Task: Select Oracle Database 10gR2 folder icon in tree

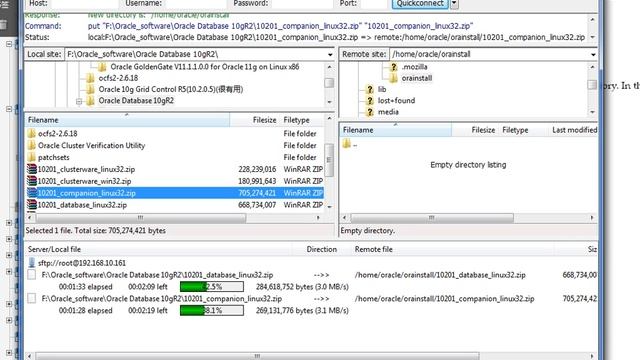Action: 91,101
